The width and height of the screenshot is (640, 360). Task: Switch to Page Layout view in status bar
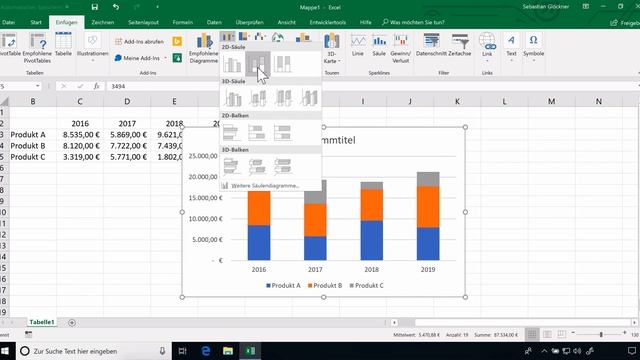pos(547,335)
